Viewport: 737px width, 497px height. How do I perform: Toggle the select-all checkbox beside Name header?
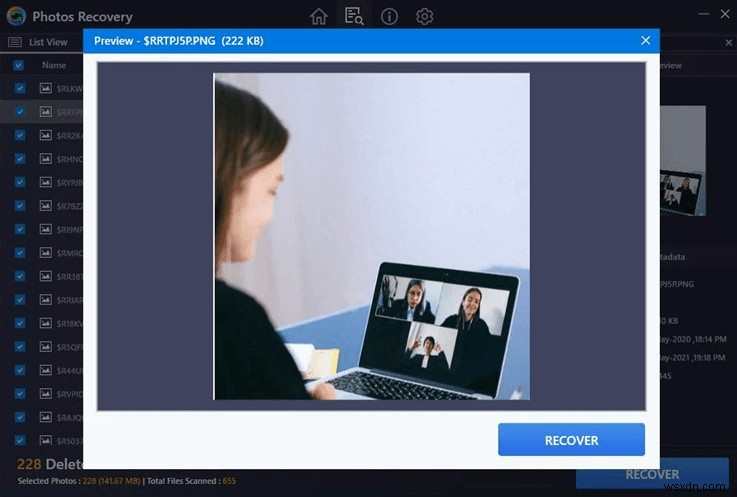coord(19,65)
